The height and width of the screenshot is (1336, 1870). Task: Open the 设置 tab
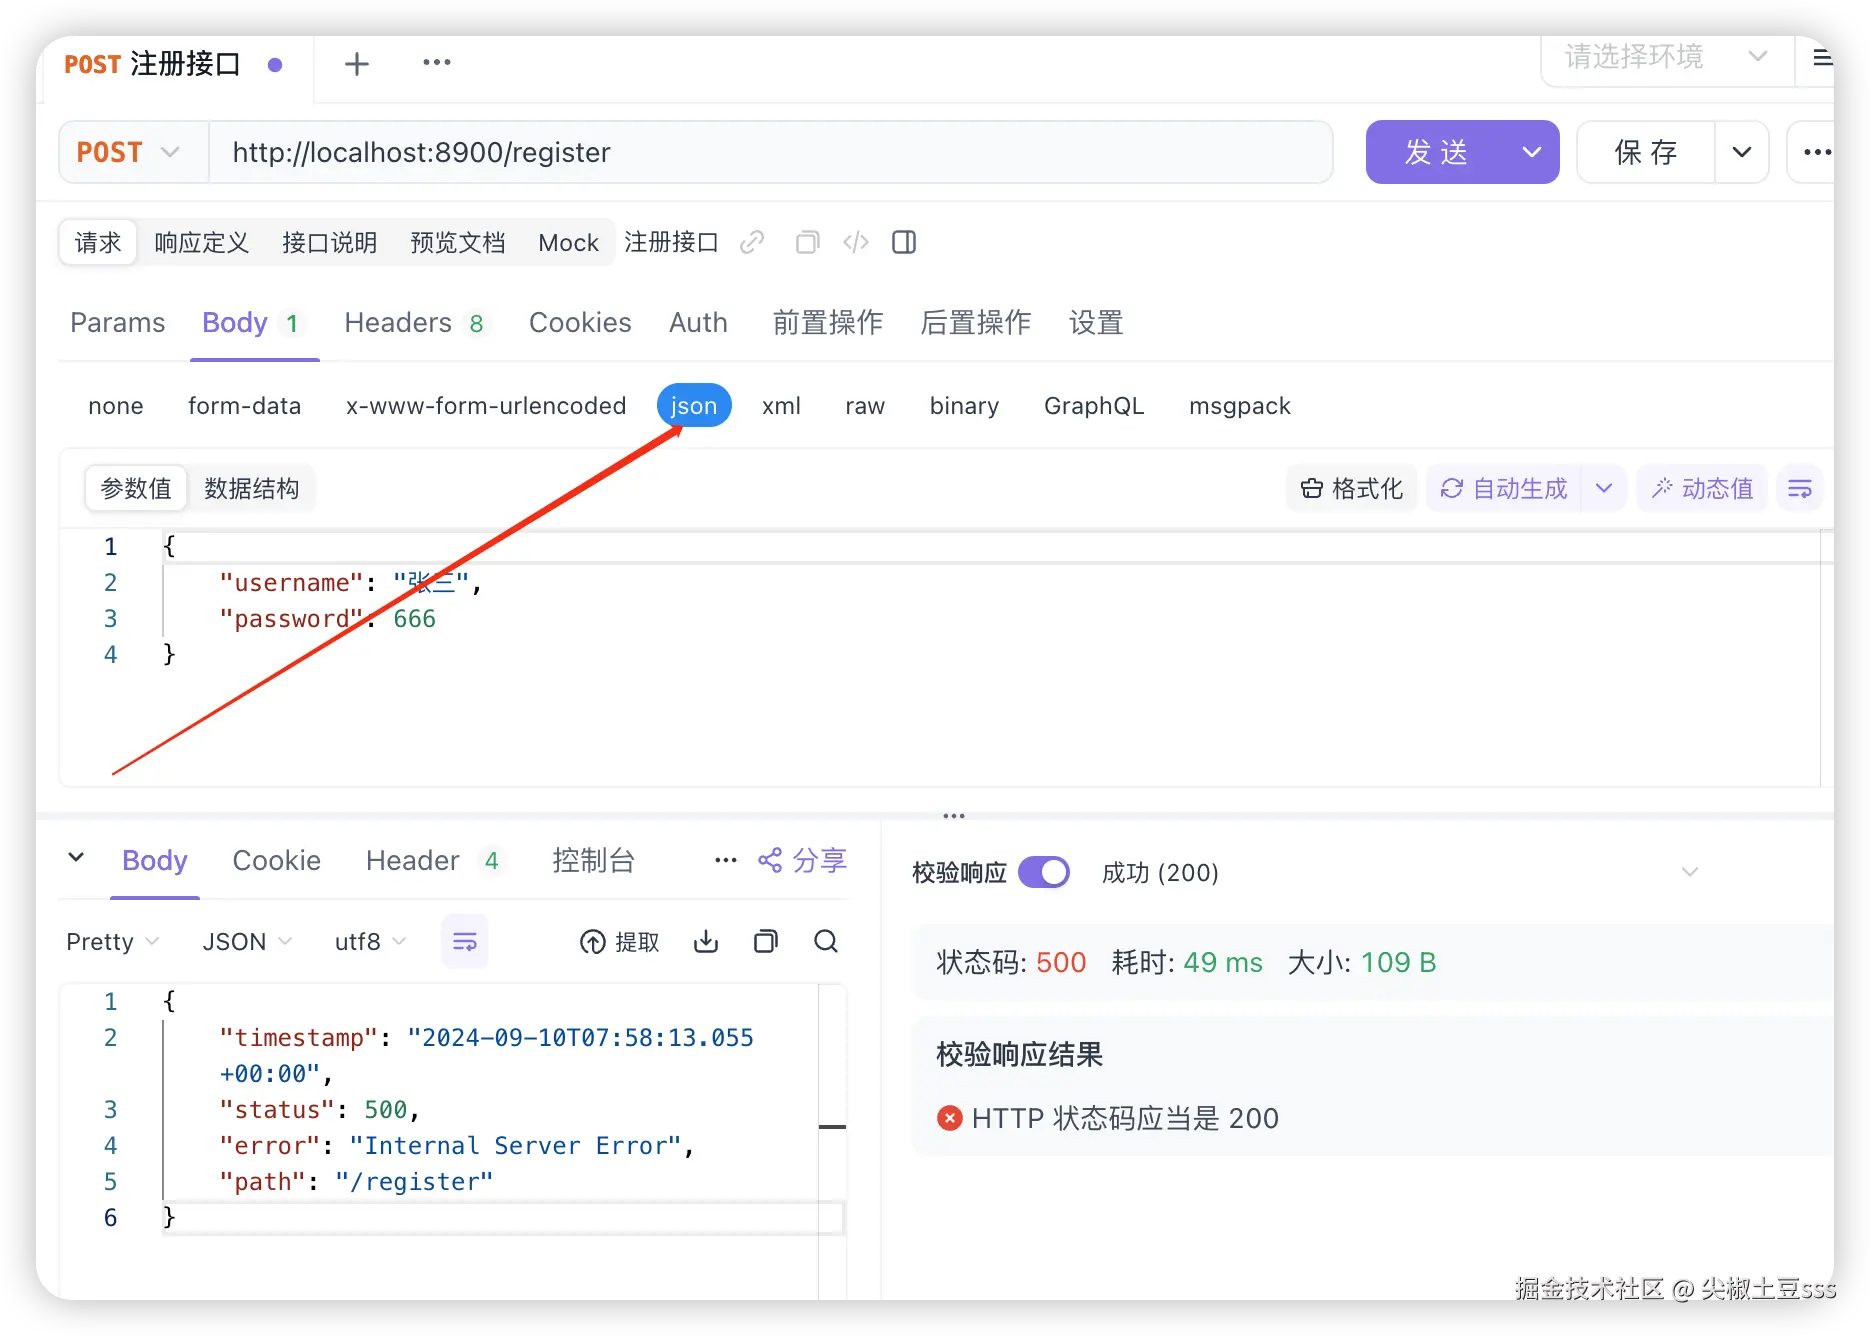point(1096,322)
